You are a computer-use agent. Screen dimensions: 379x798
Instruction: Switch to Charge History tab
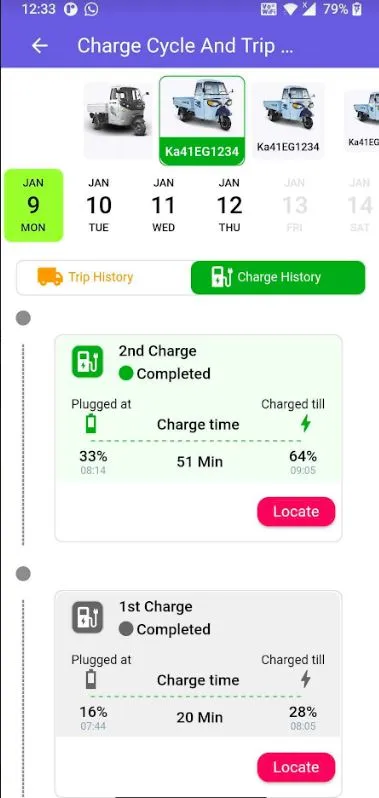[278, 277]
